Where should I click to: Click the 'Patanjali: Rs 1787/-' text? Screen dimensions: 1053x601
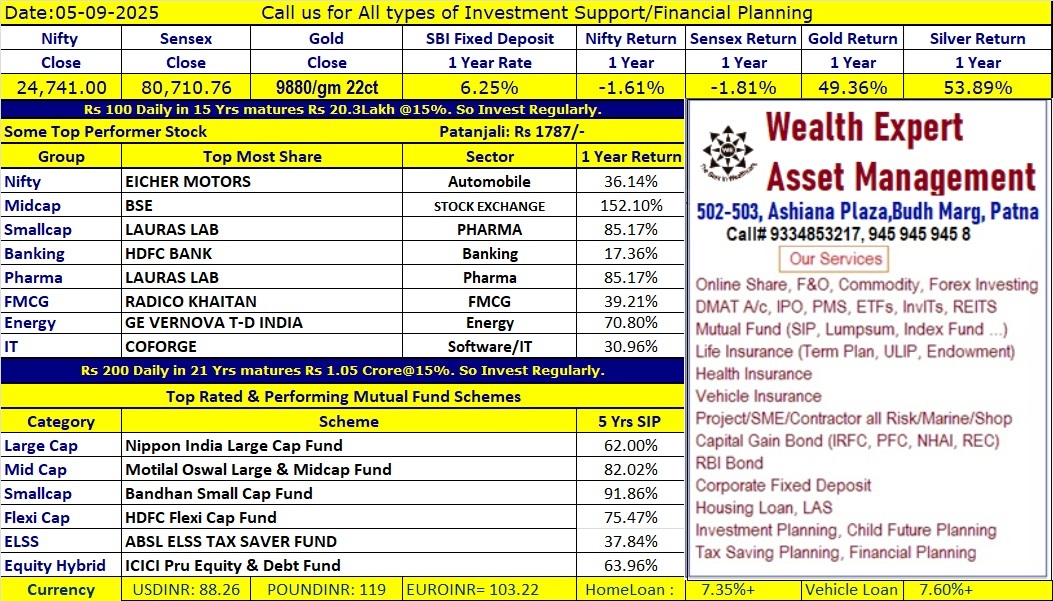(x=511, y=132)
